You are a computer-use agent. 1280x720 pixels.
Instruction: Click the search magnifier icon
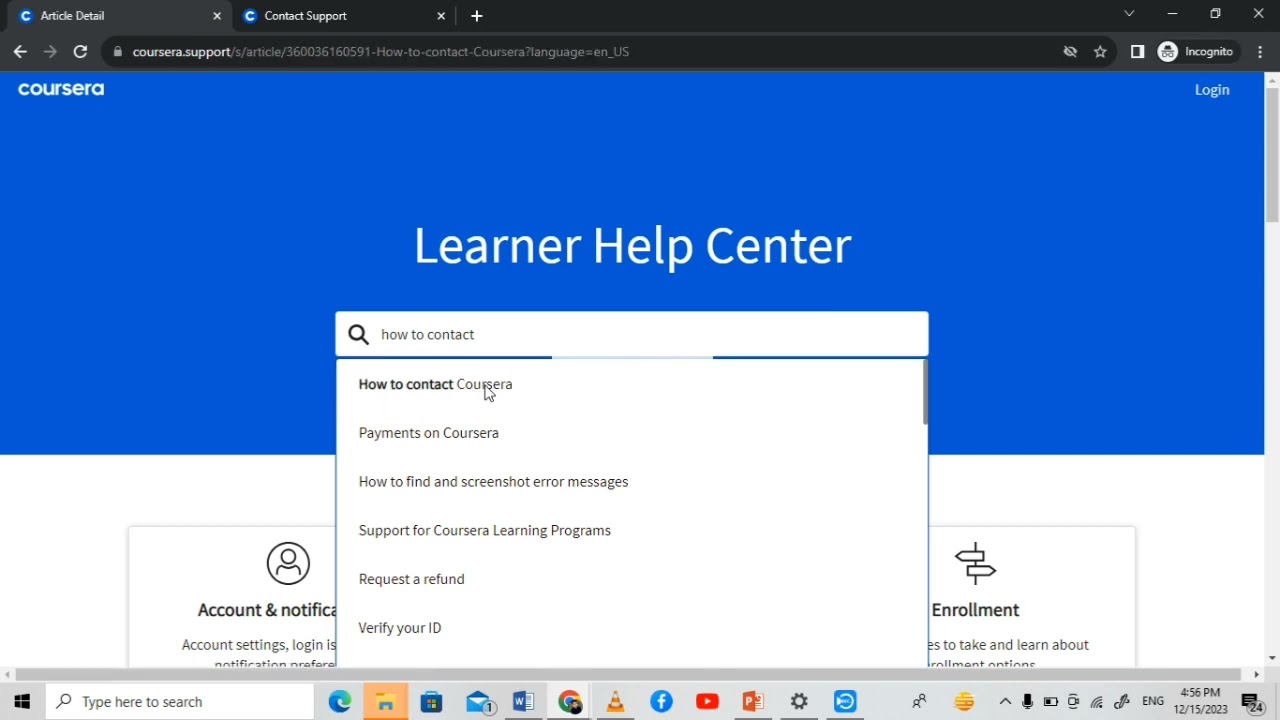pos(358,335)
